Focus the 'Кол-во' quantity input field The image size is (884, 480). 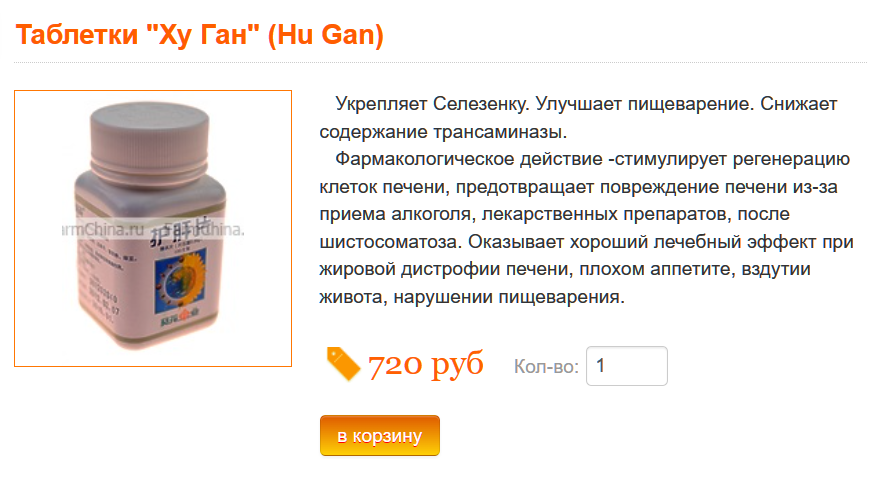(x=626, y=366)
